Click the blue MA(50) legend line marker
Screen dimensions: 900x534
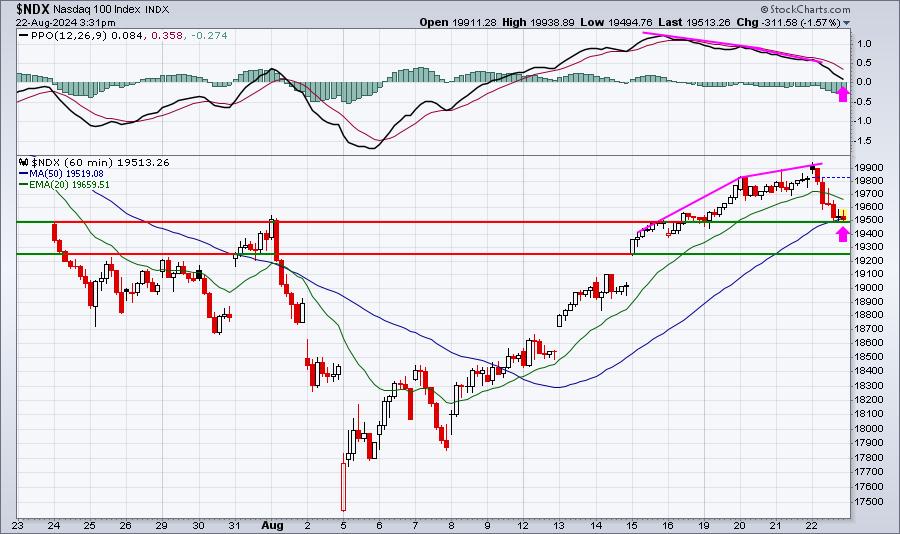point(24,173)
